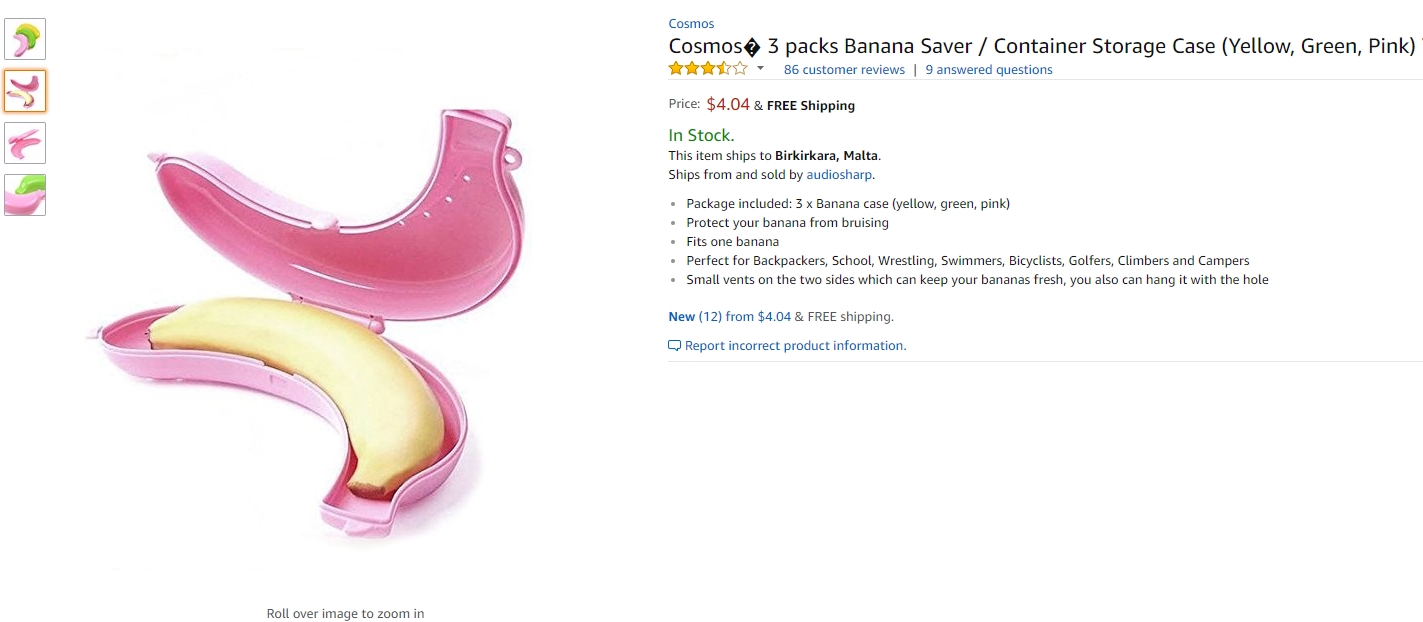View New (12) from $4.04 offers
The image size is (1423, 622).
[729, 317]
